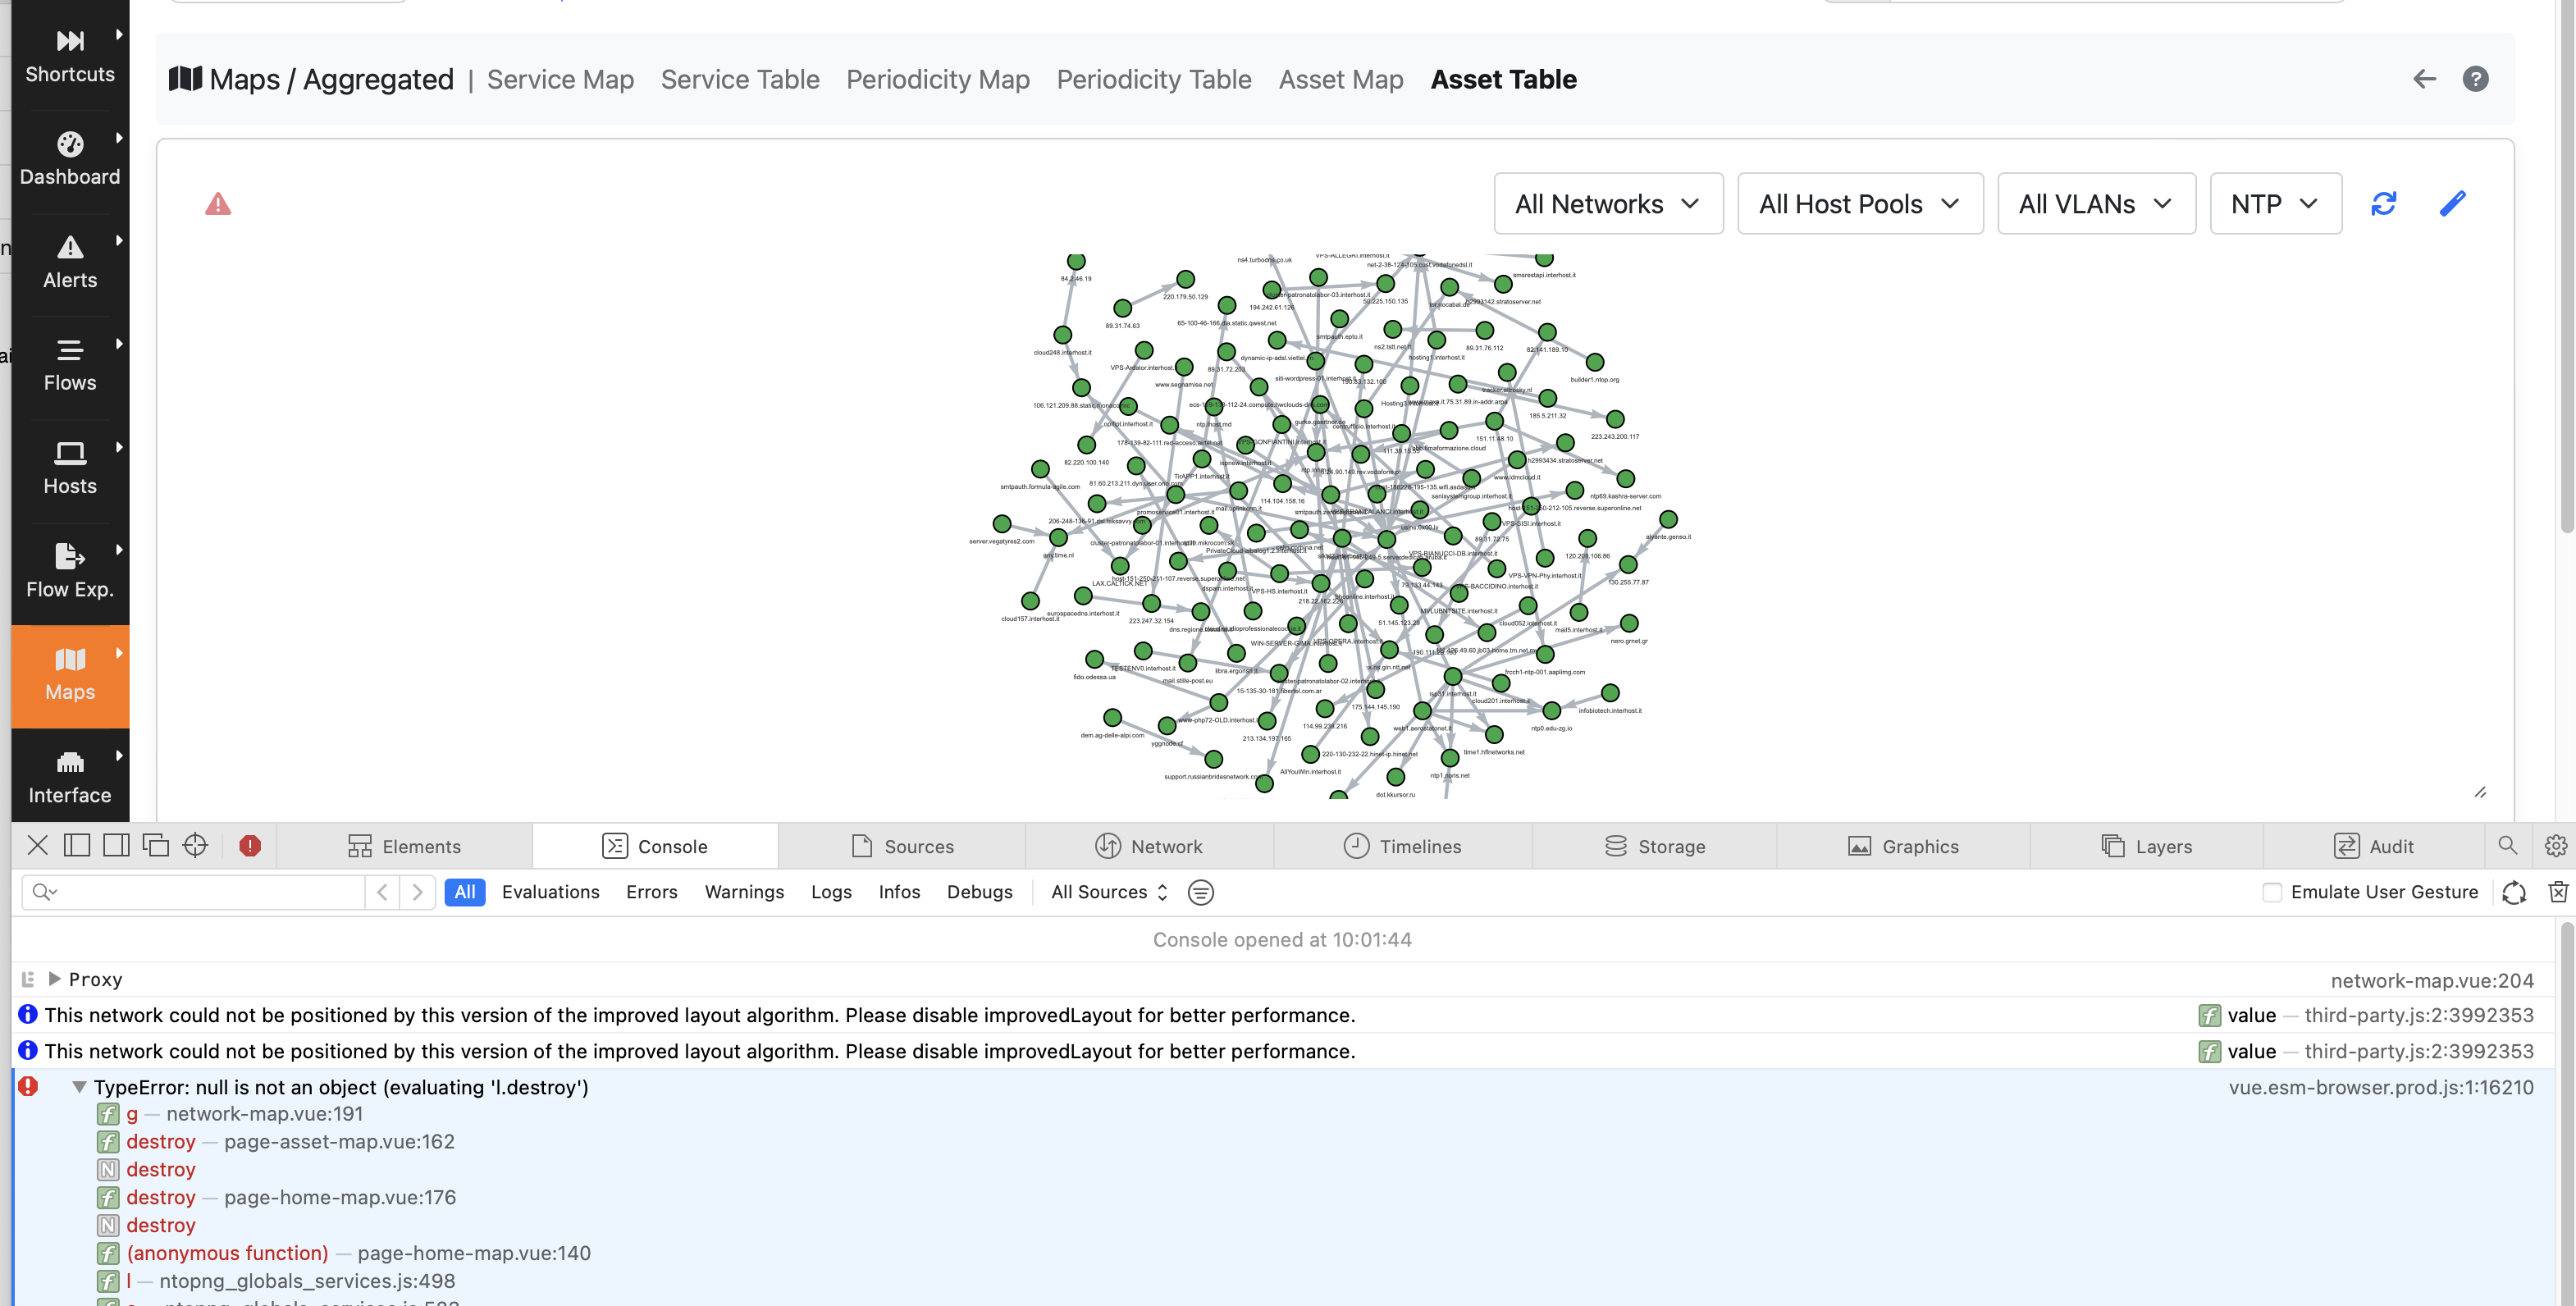The width and height of the screenshot is (2576, 1306).
Task: Select the Maps sidebar item
Action: tap(70, 675)
